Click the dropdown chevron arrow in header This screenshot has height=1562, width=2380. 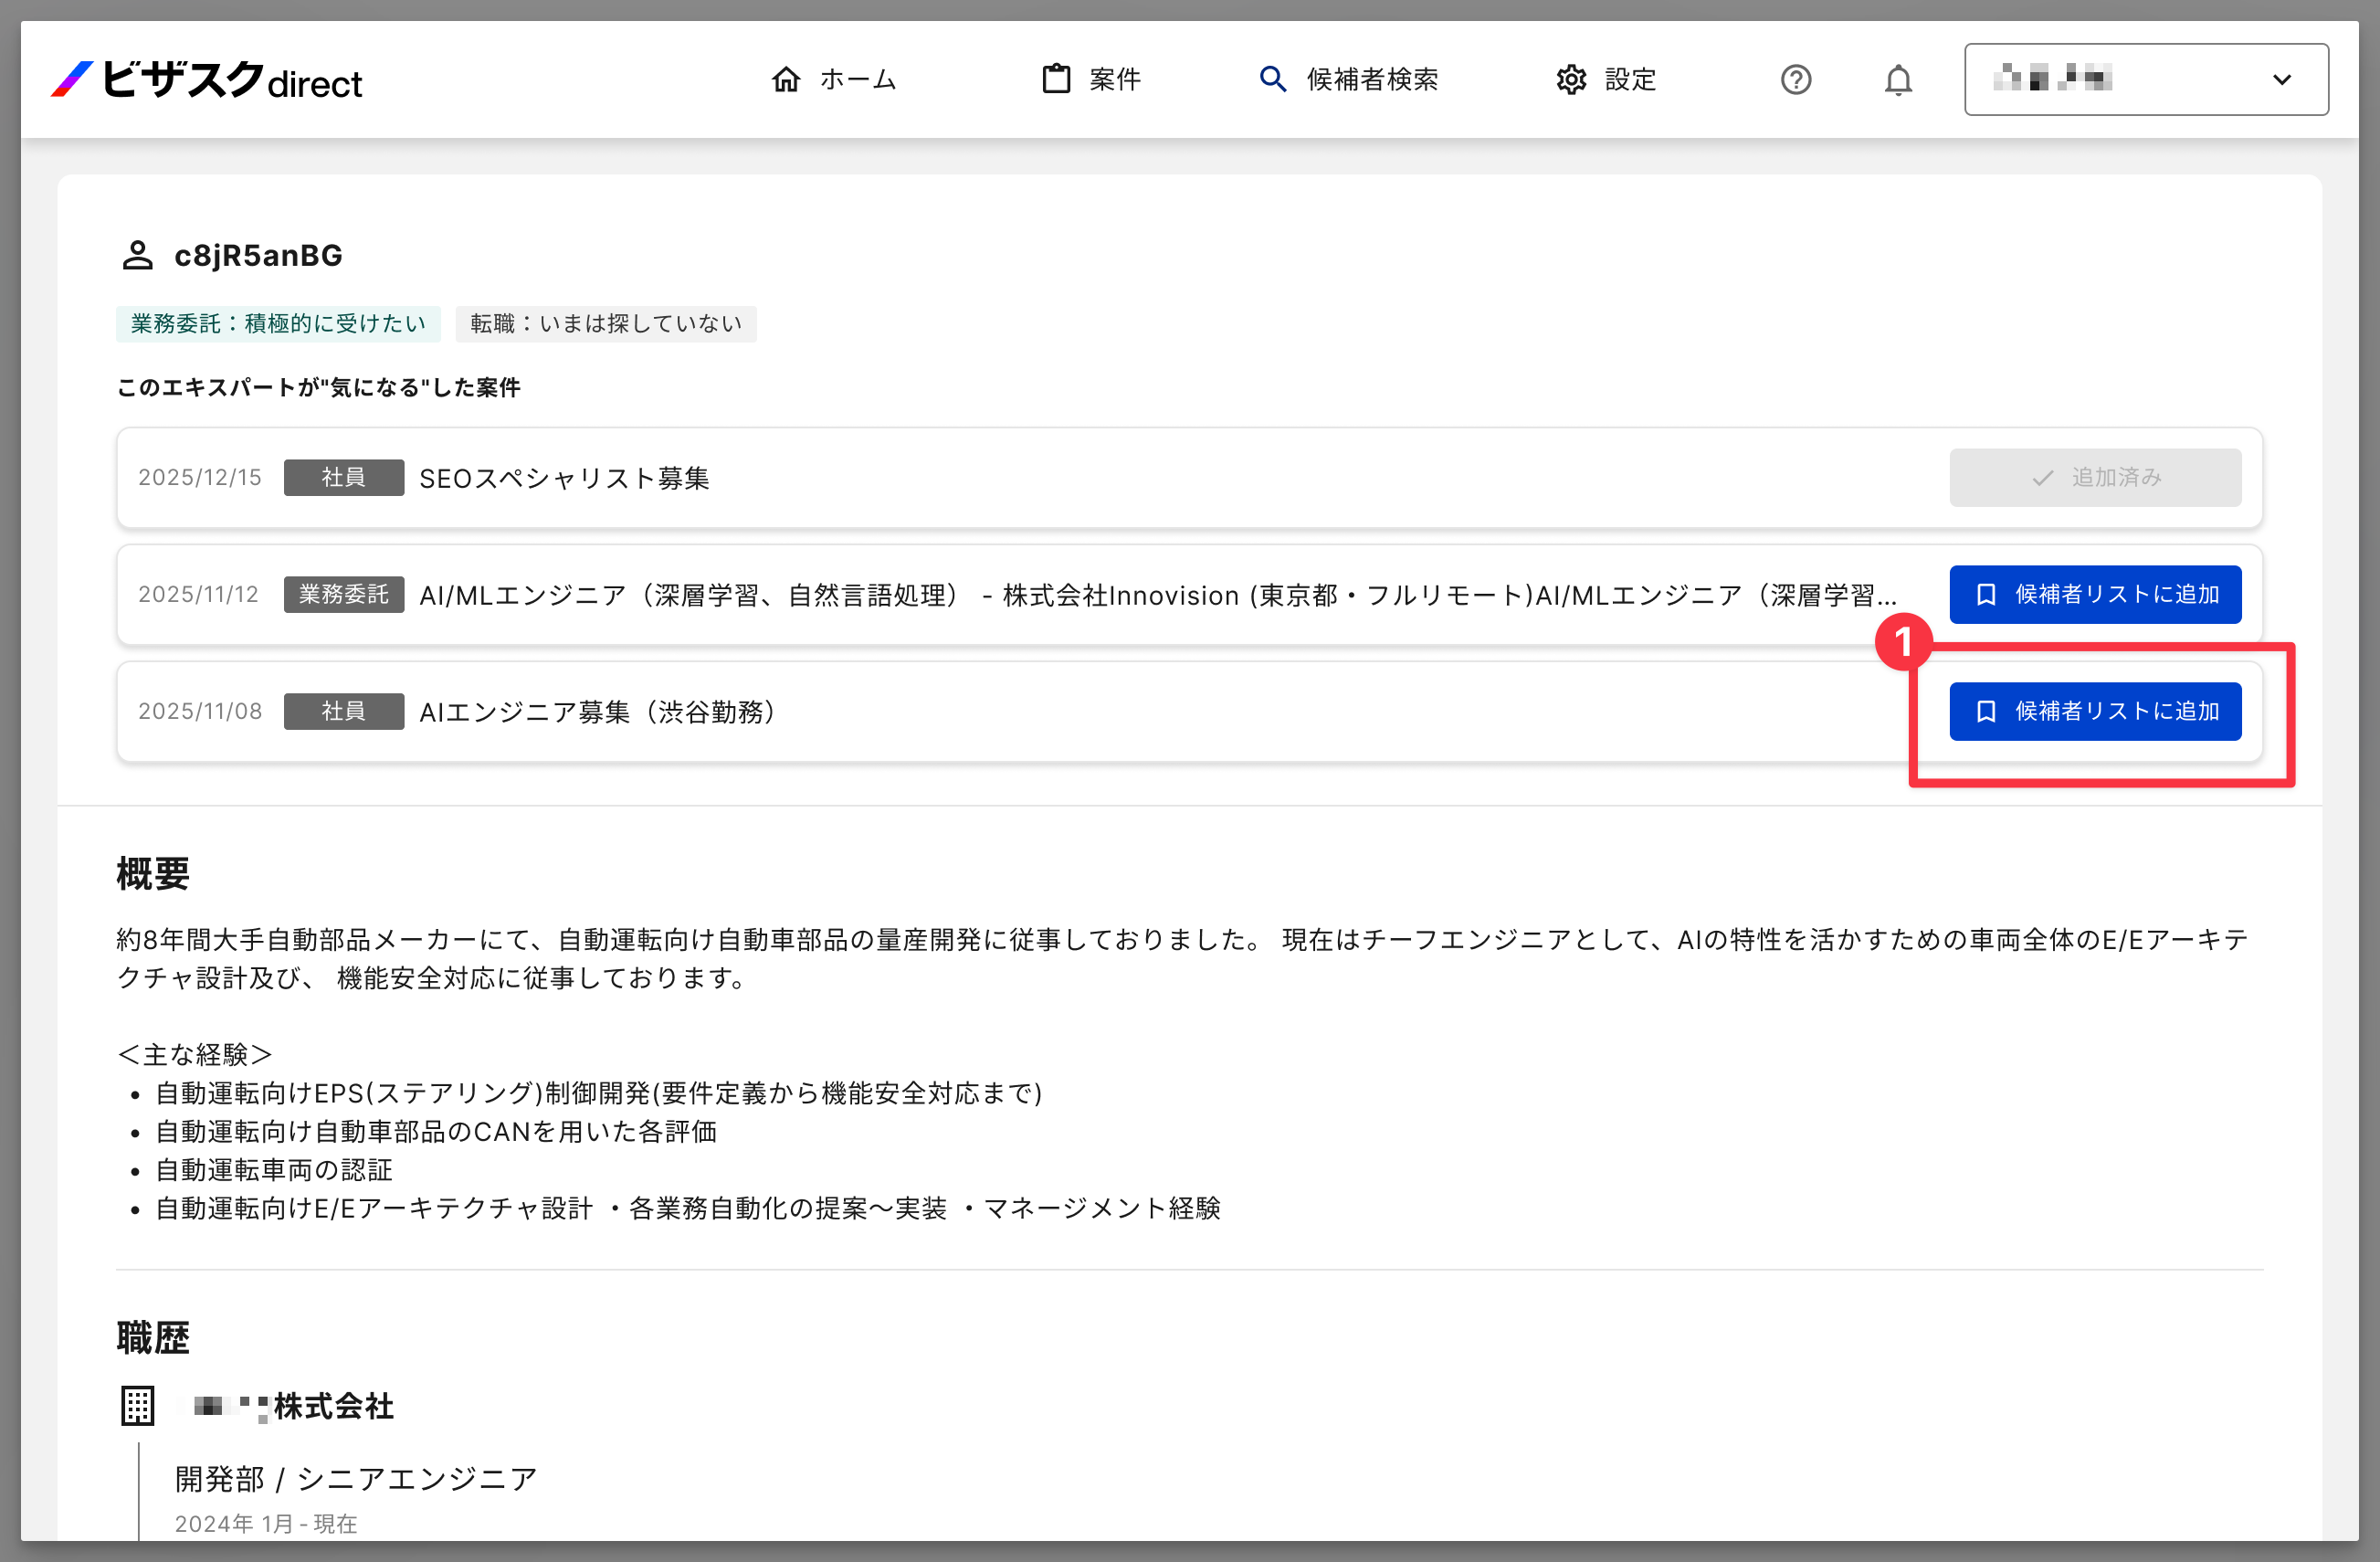pos(2282,79)
